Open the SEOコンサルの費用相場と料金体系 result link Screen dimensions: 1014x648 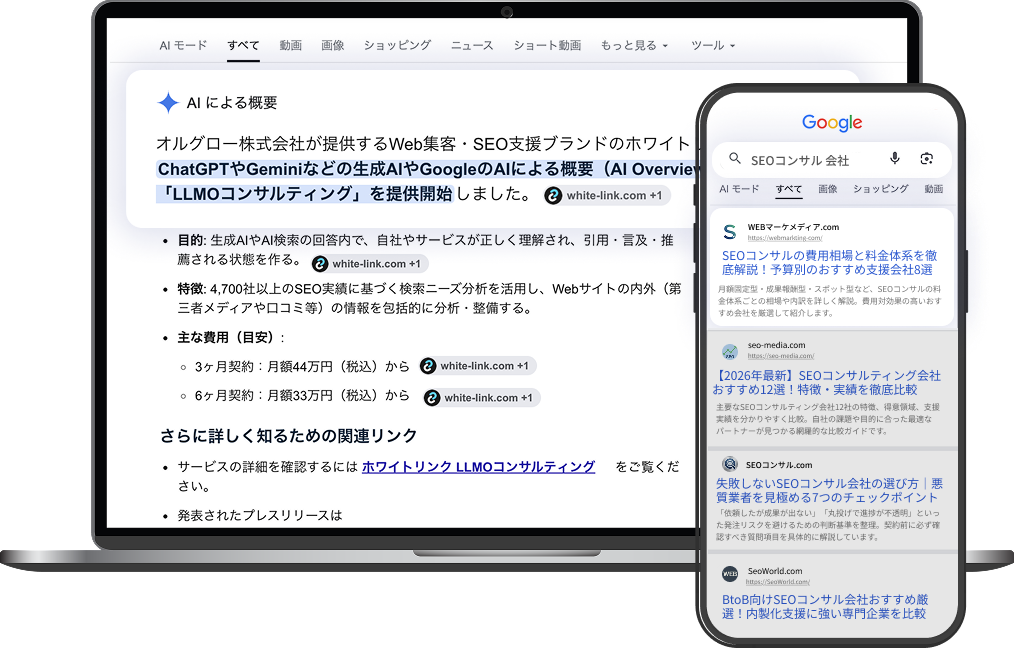pos(829,263)
